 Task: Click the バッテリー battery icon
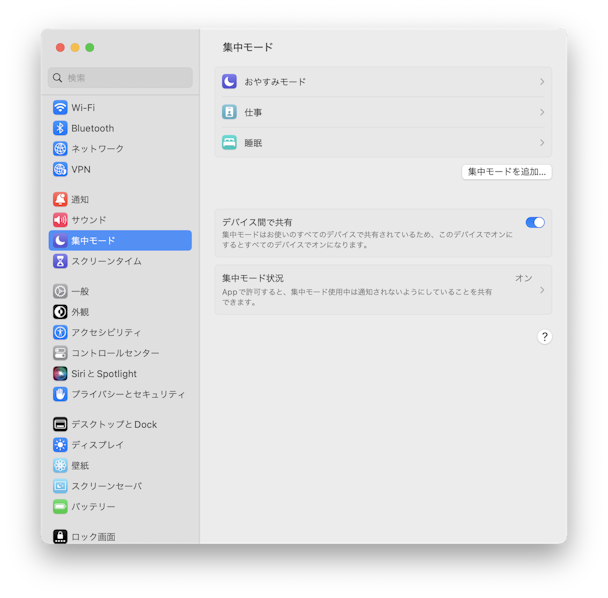pos(60,506)
